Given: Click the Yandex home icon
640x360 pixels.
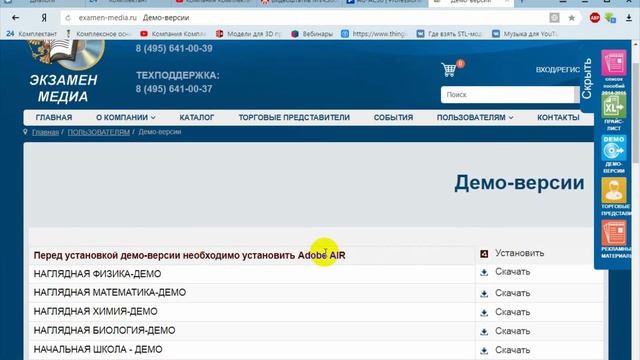Looking at the screenshot, I should [x=44, y=18].
